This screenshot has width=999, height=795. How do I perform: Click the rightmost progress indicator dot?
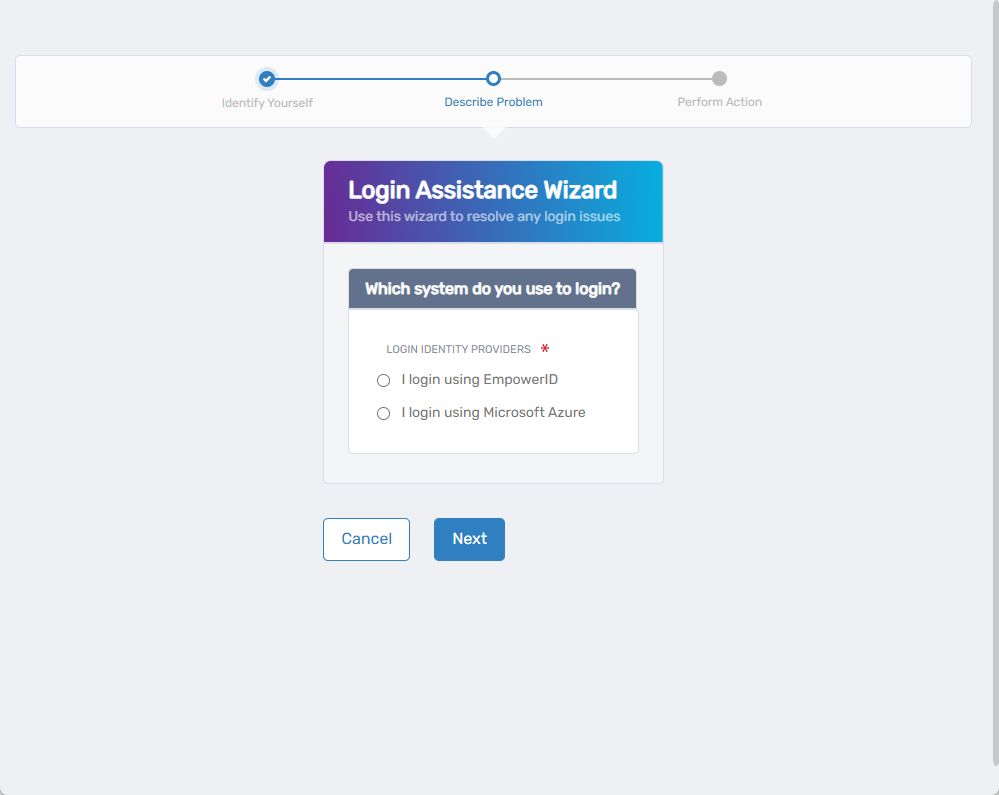coord(719,78)
